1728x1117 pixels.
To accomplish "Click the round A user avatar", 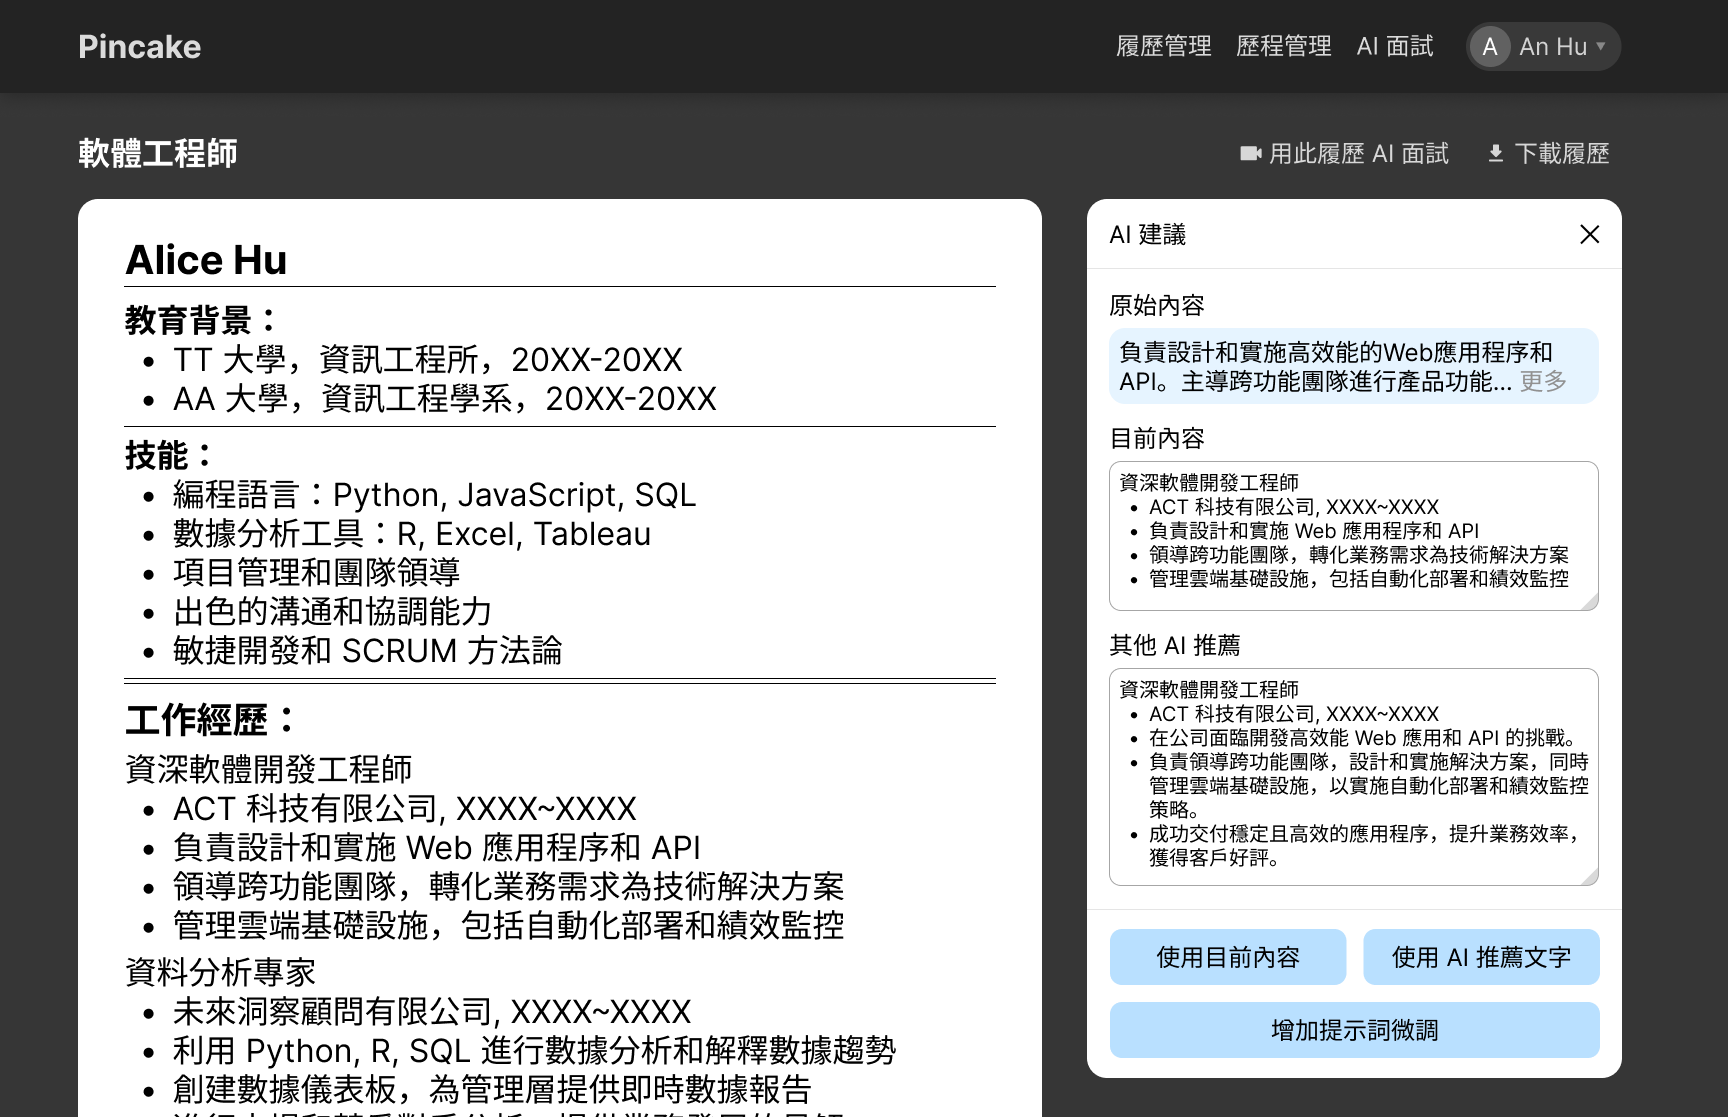I will (1489, 47).
